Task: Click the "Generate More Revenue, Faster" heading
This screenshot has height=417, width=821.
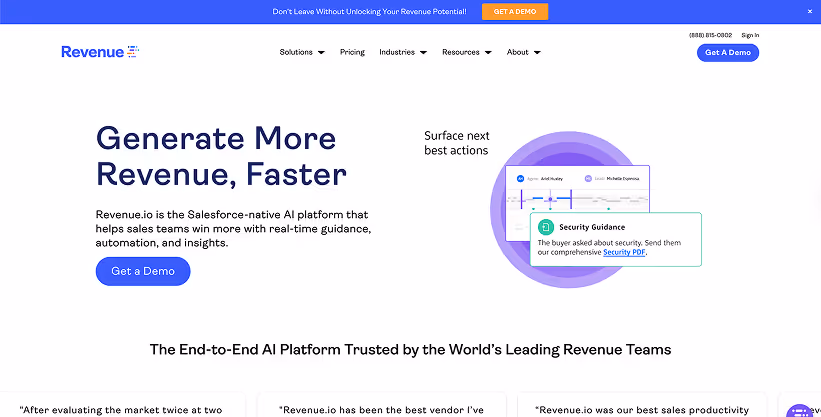Action: click(x=221, y=156)
